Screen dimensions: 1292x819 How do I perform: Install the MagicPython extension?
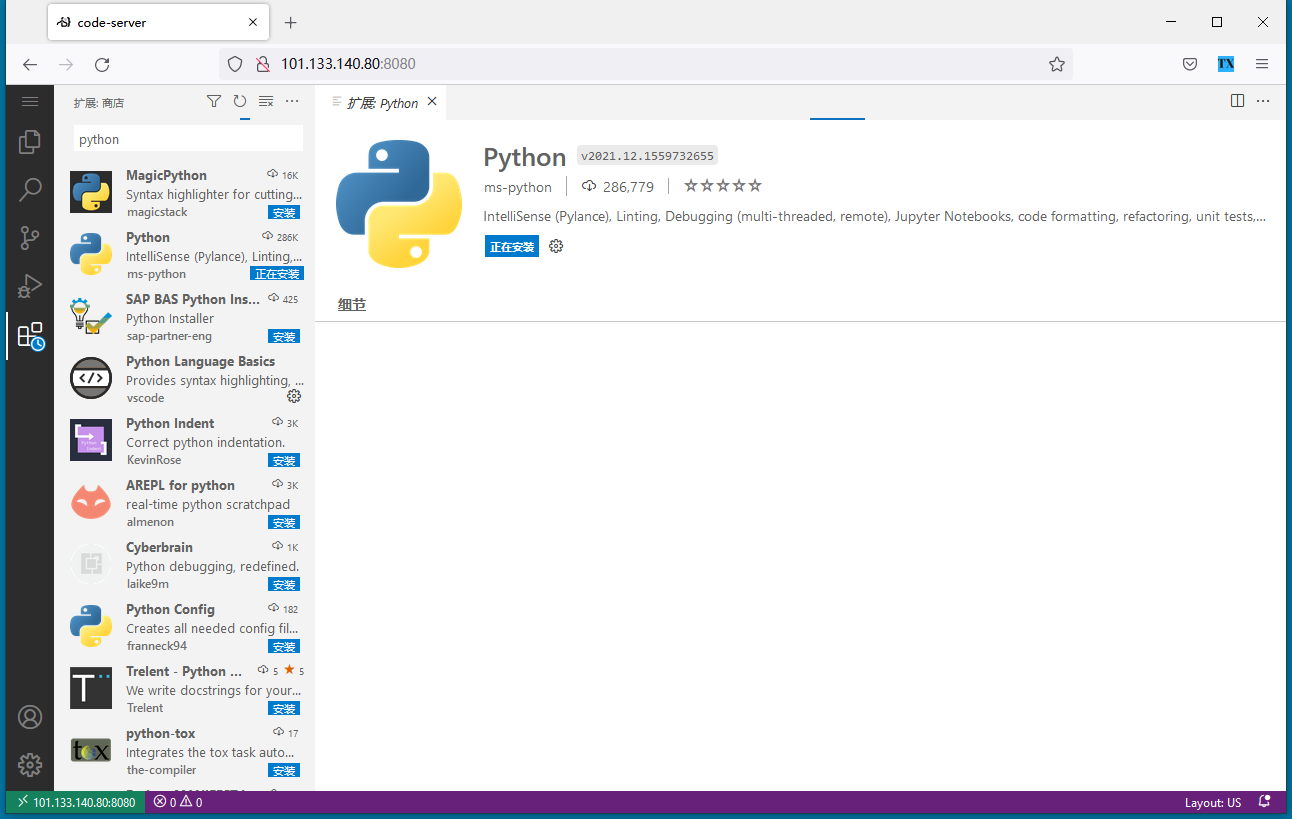tap(284, 212)
